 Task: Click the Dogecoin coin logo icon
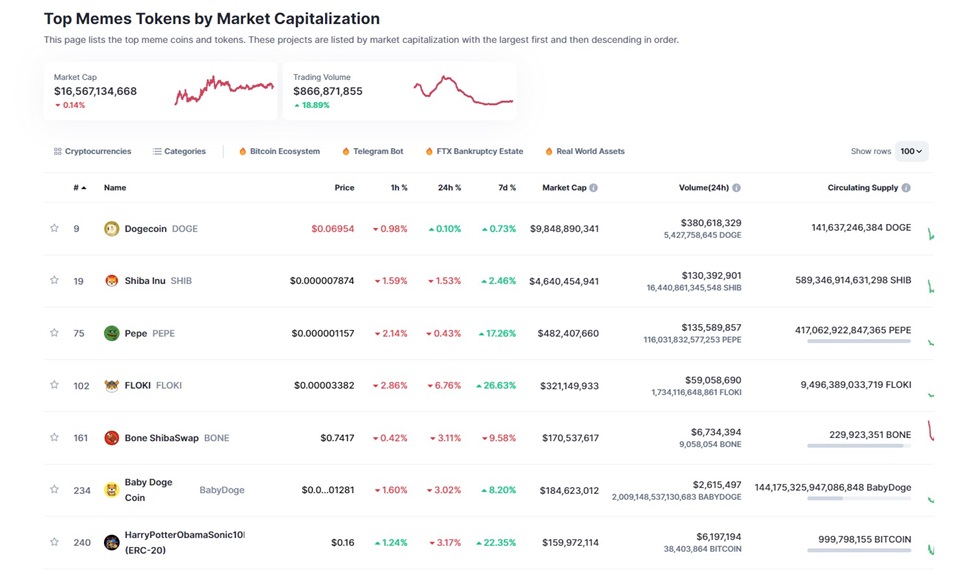(x=112, y=229)
